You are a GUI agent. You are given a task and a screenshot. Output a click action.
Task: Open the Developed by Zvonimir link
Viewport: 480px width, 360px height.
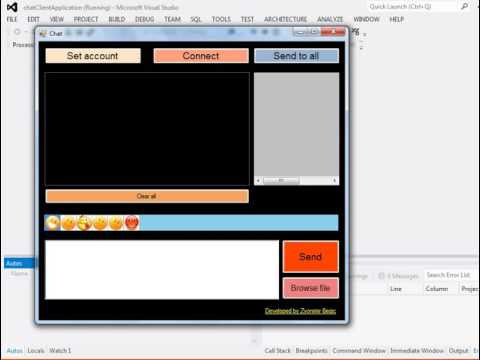(300, 311)
